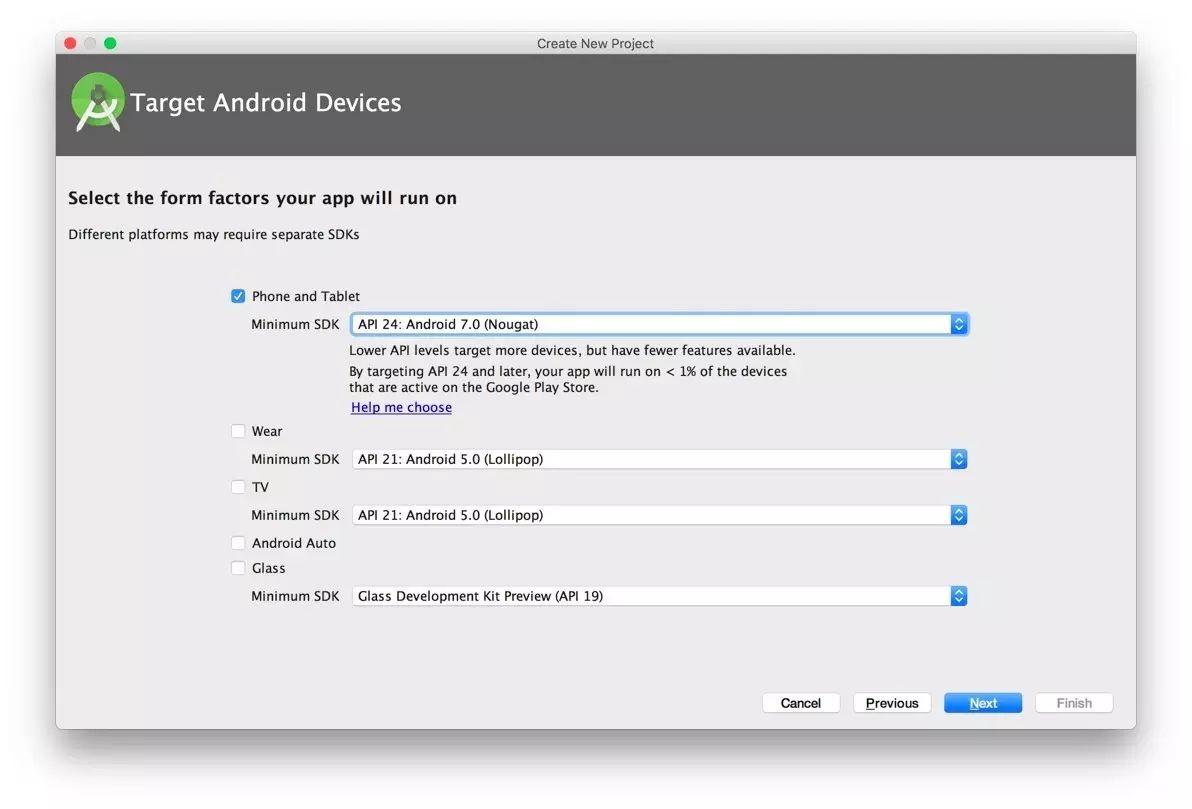Click the 'Target Android Devices' heading
This screenshot has height=809, width=1192.
tap(265, 103)
